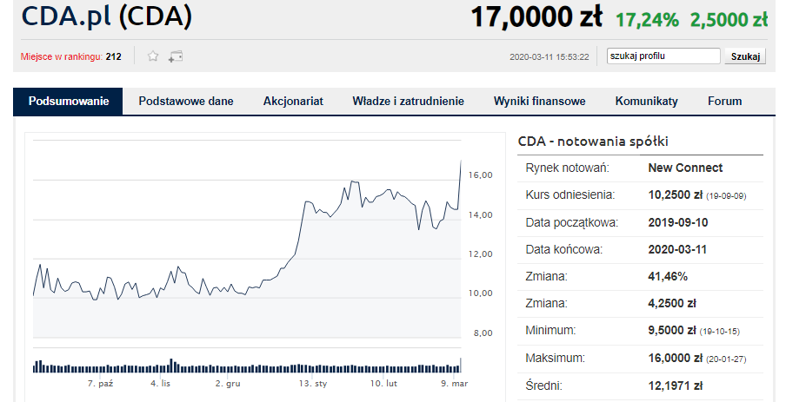Screen dimensions: 786x402
Task: Click the Data końcowa label
Action: click(x=564, y=250)
